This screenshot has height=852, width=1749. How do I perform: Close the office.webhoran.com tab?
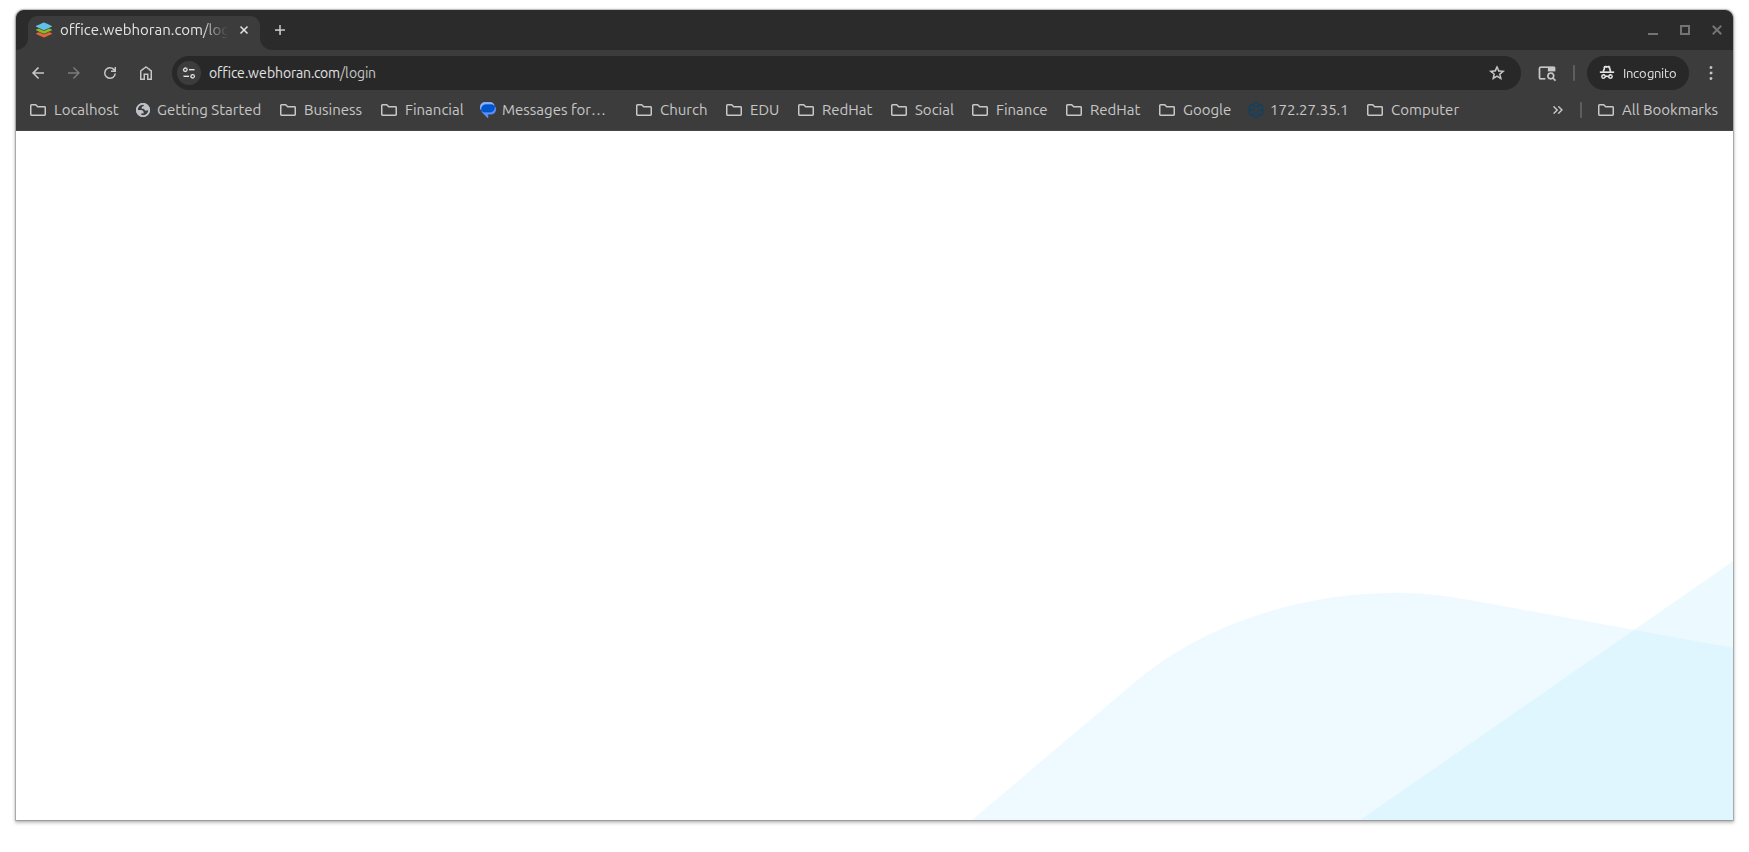[244, 30]
